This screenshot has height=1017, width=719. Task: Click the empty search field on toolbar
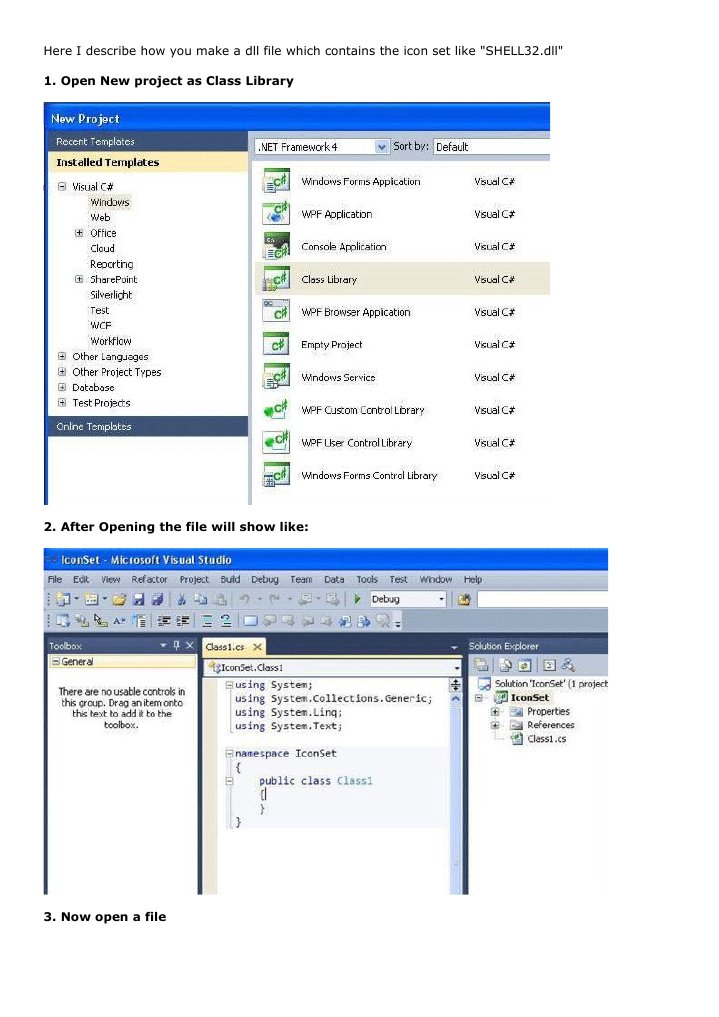[542, 599]
